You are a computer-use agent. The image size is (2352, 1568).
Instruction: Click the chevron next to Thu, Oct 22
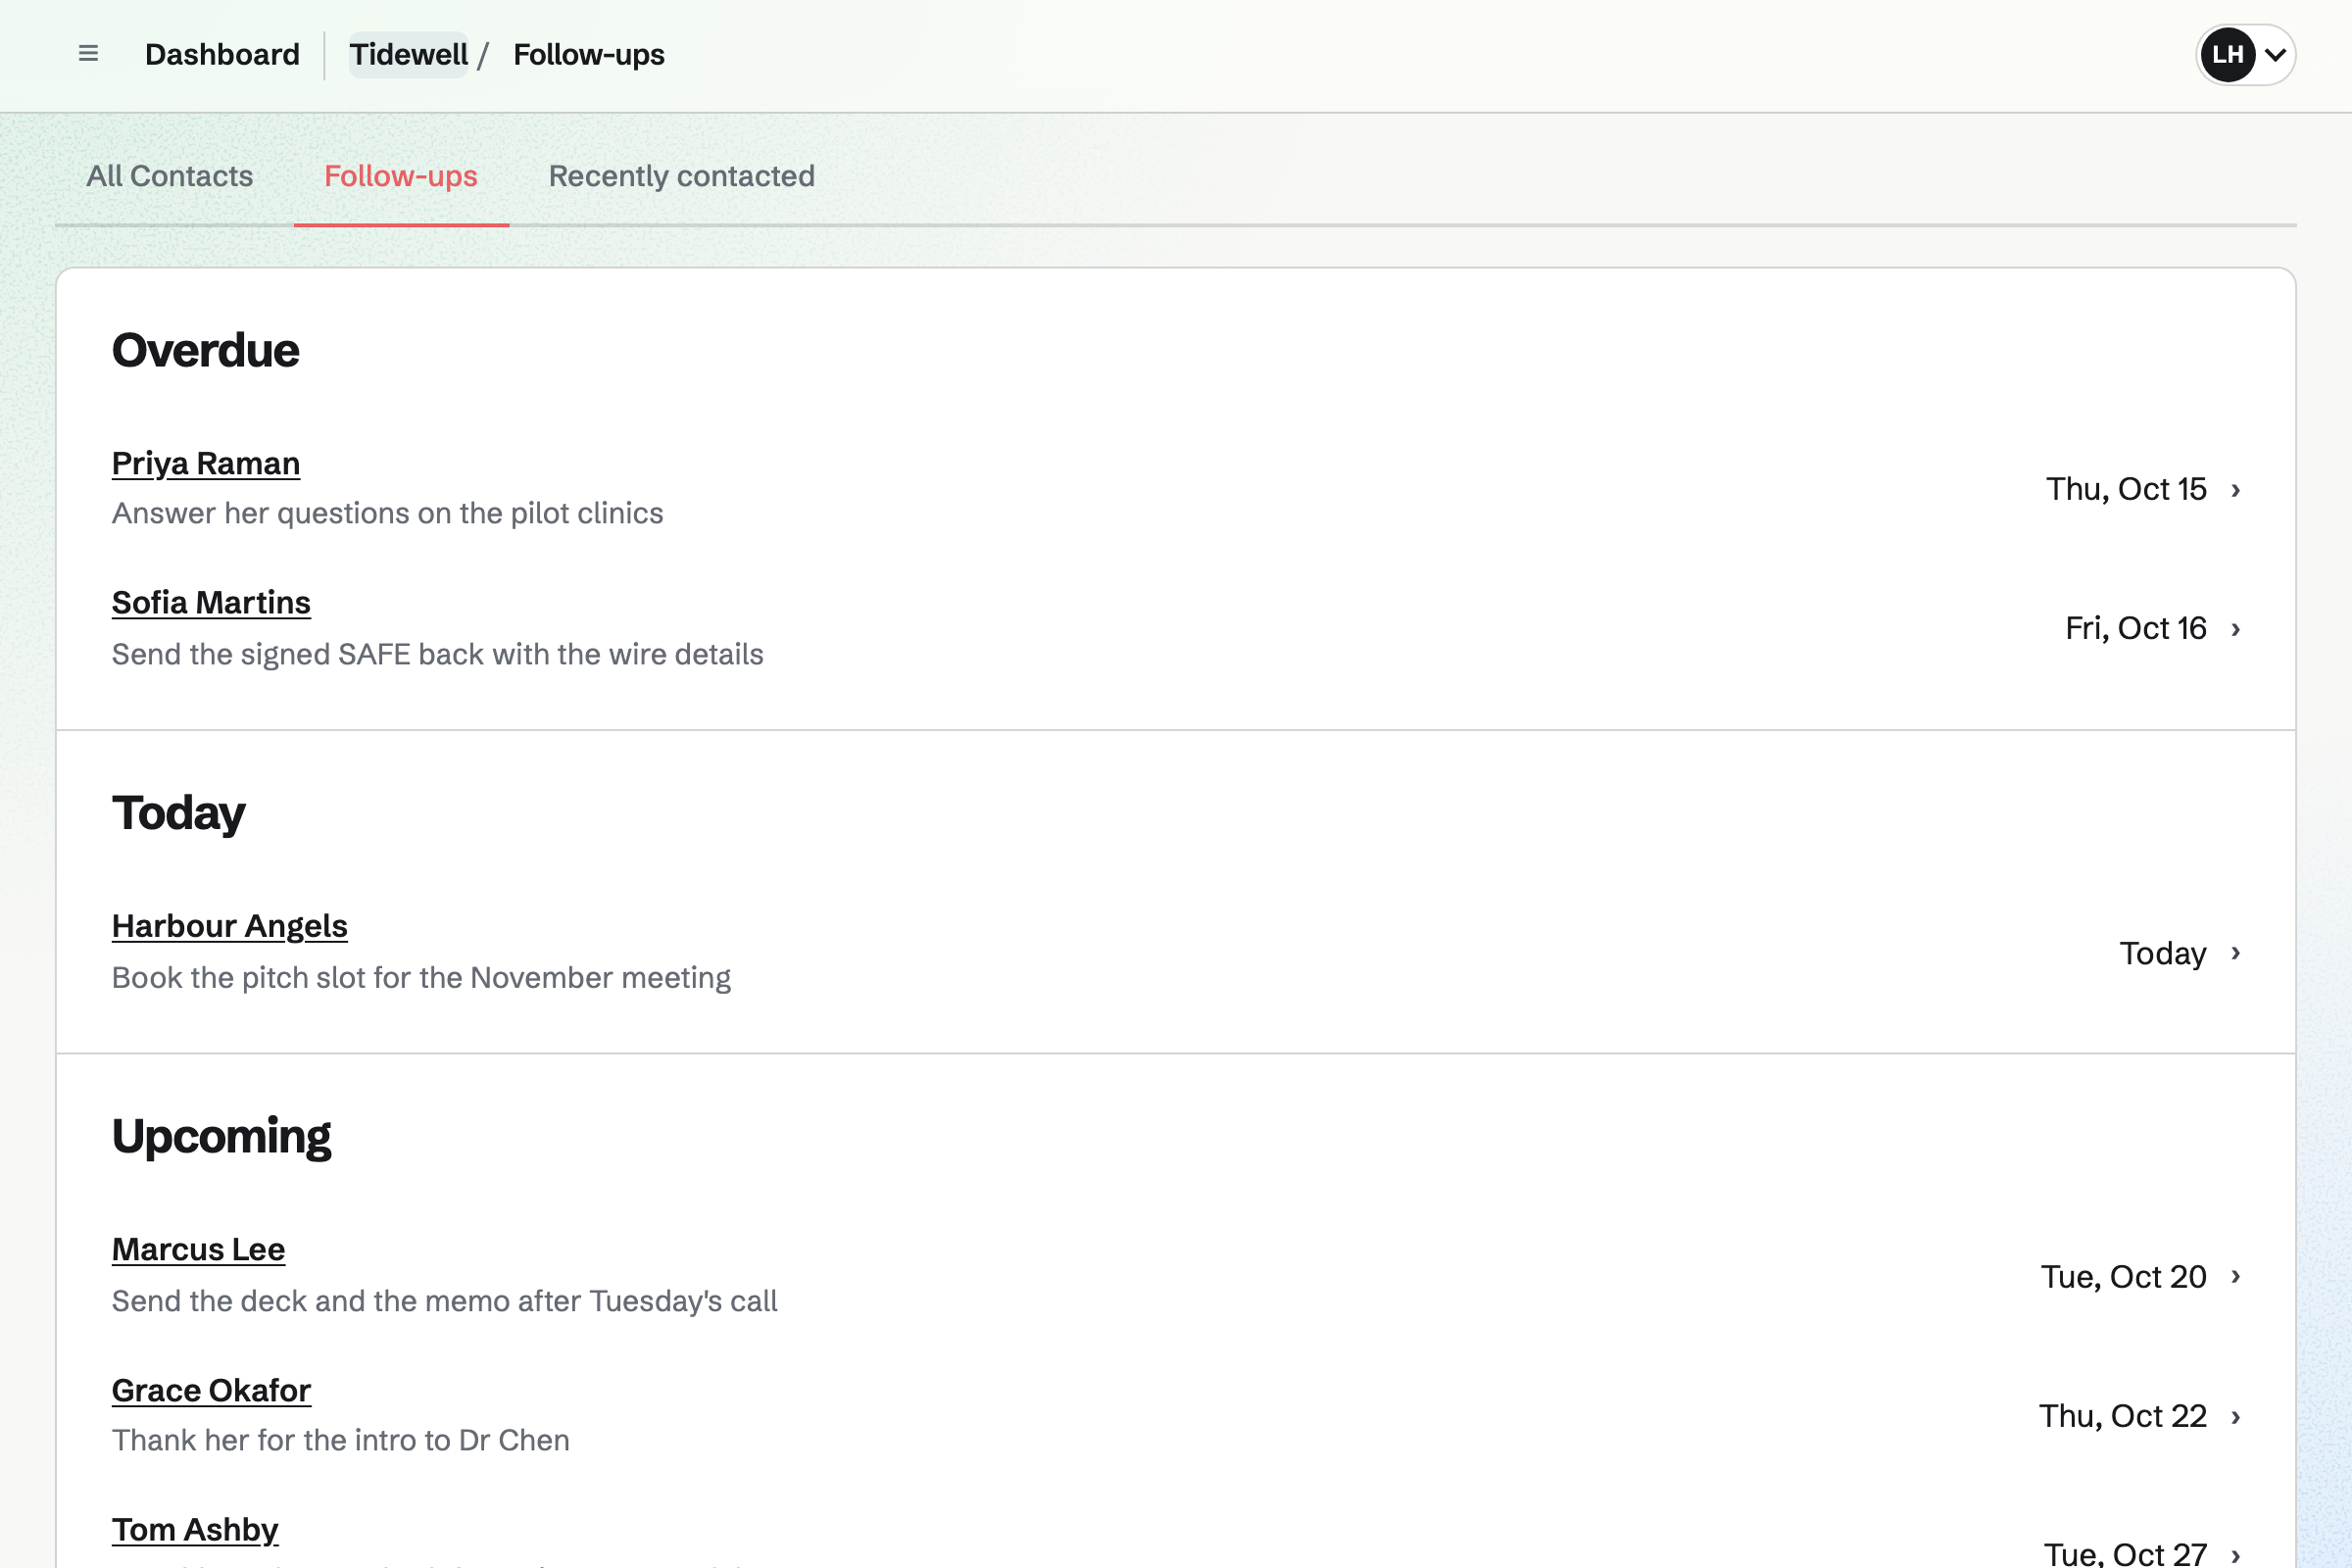2236,1417
